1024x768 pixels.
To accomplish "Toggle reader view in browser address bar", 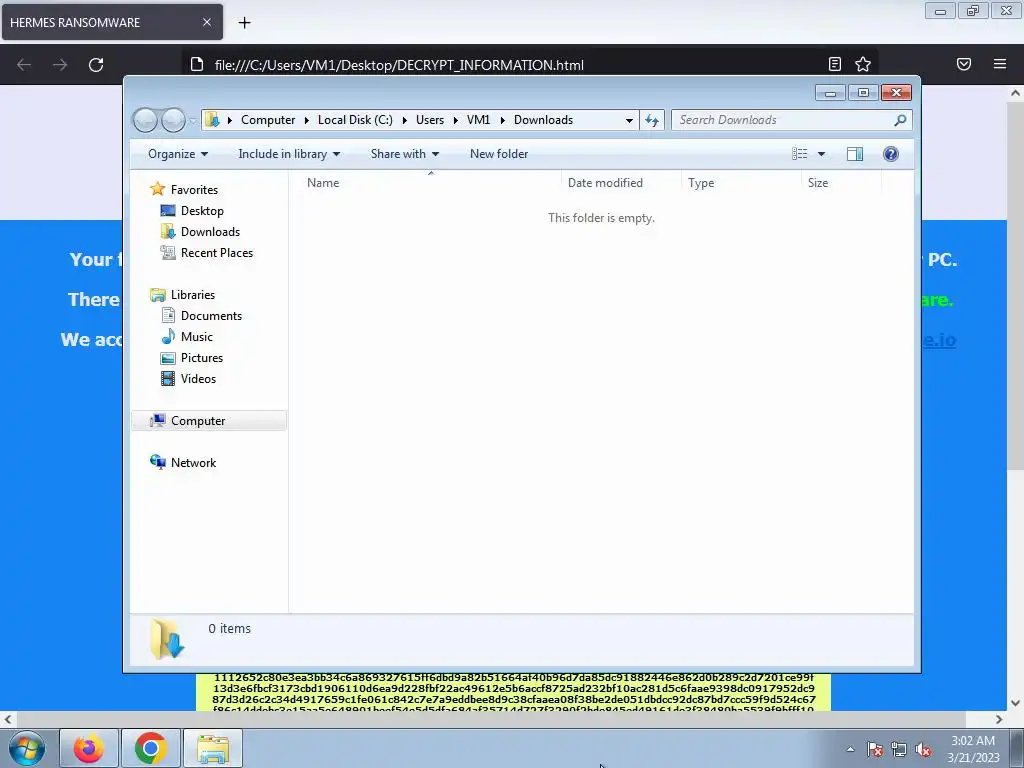I will 835,64.
